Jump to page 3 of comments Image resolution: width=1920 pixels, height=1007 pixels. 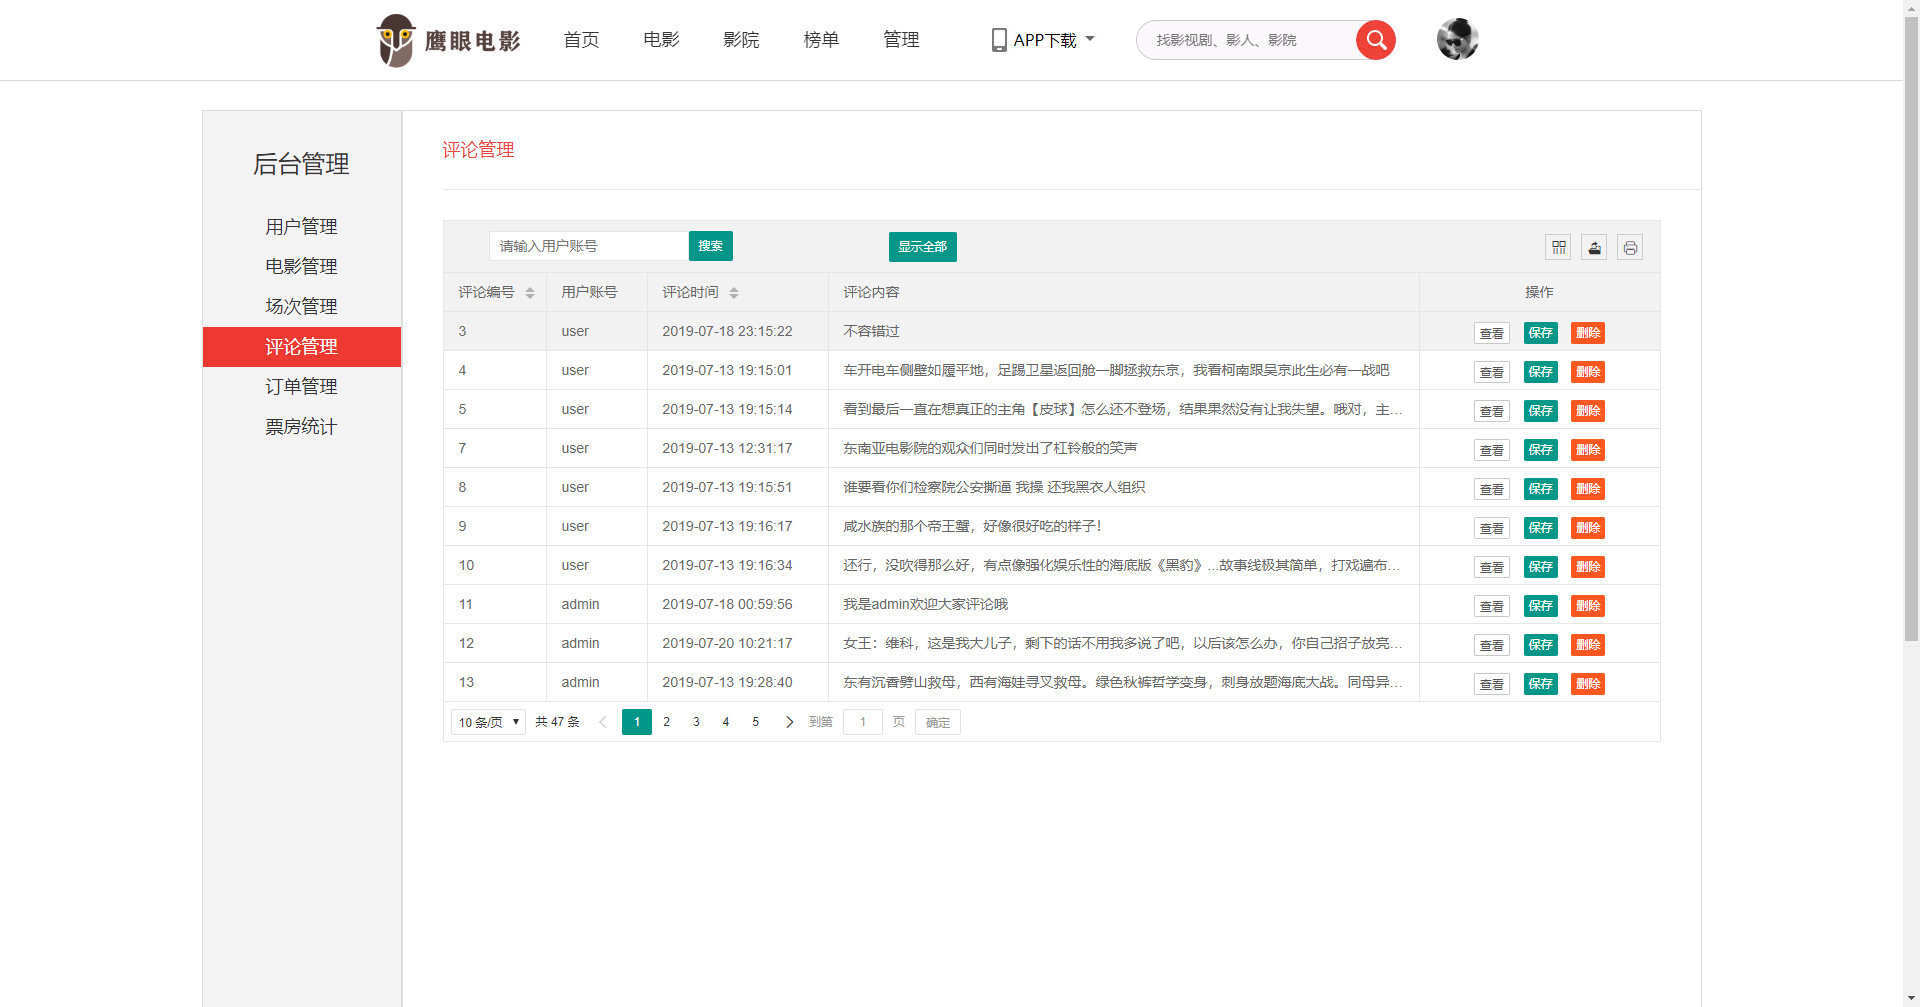[x=696, y=722]
